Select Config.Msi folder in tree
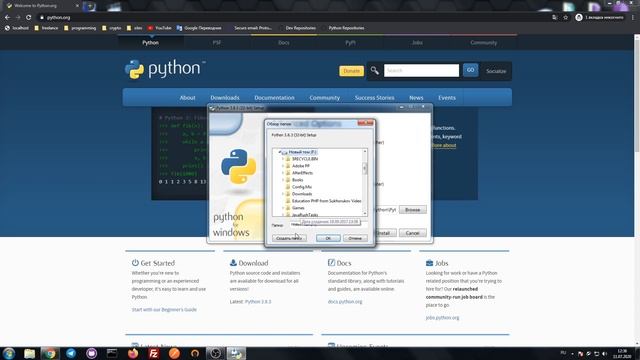The width and height of the screenshot is (640, 360). tap(302, 187)
